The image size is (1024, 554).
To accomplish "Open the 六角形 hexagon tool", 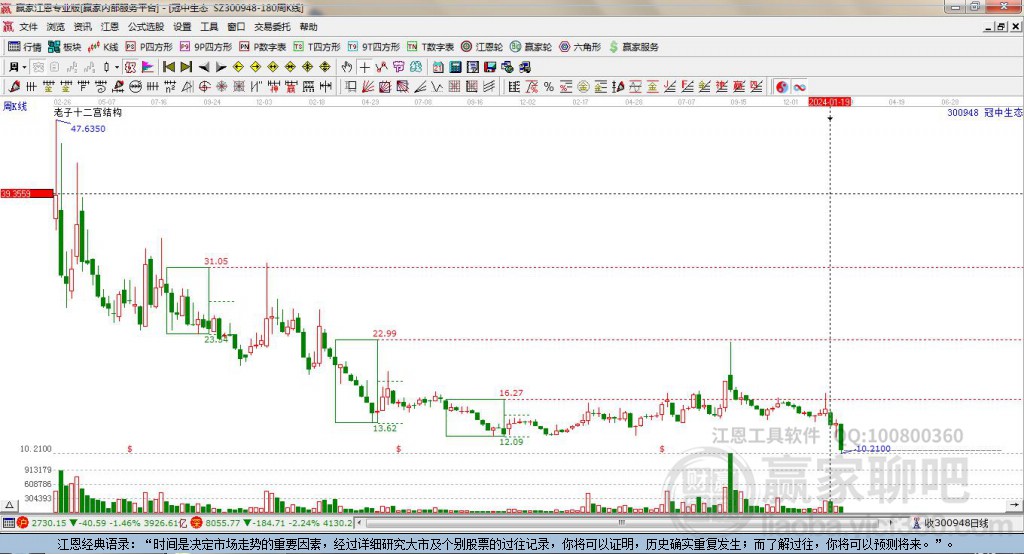I will pos(580,47).
